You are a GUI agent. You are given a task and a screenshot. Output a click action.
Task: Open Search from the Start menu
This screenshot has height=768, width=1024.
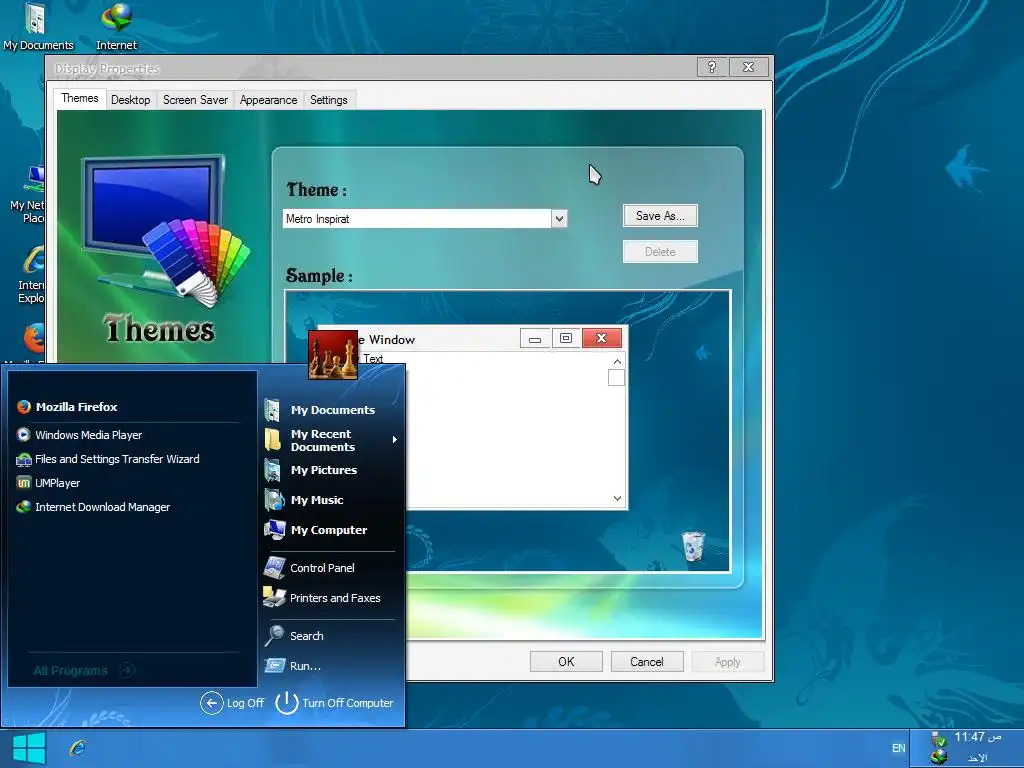pos(294,636)
